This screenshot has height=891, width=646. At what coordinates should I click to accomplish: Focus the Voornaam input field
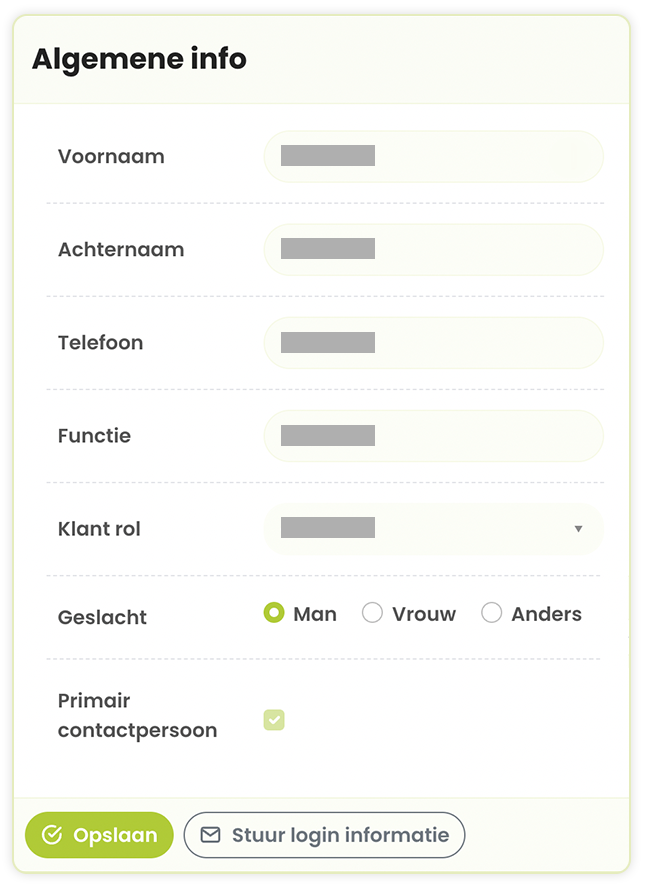click(x=433, y=156)
